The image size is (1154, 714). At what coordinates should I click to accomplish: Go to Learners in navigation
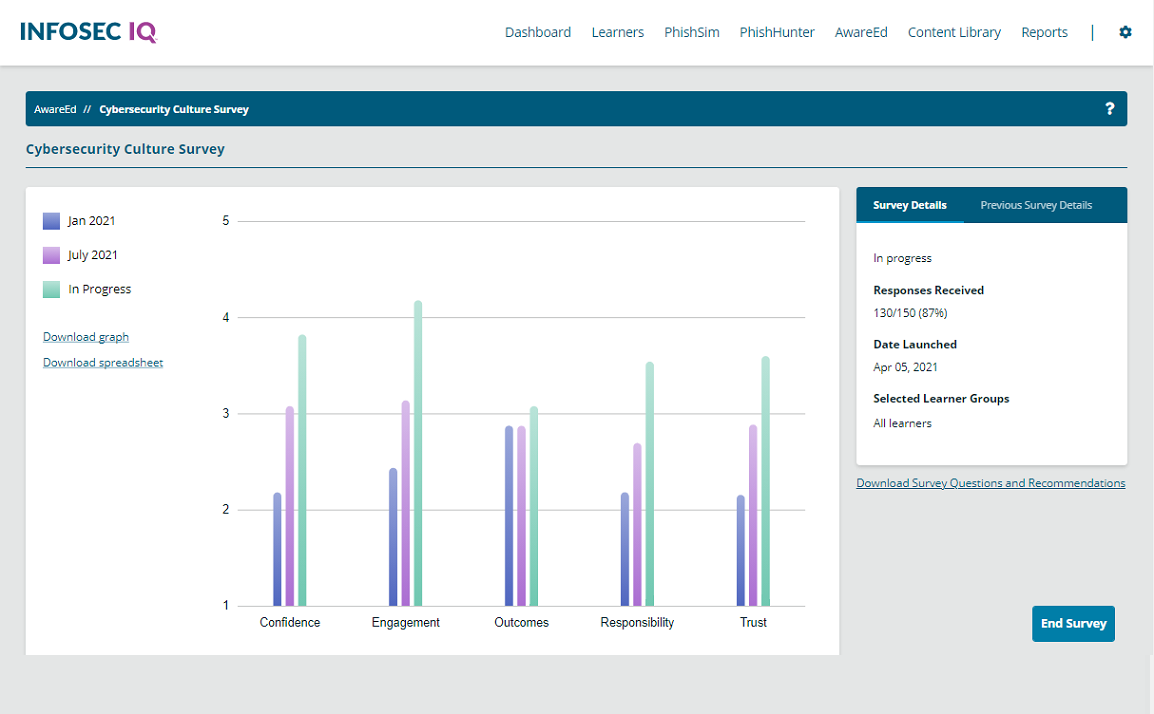coord(617,32)
